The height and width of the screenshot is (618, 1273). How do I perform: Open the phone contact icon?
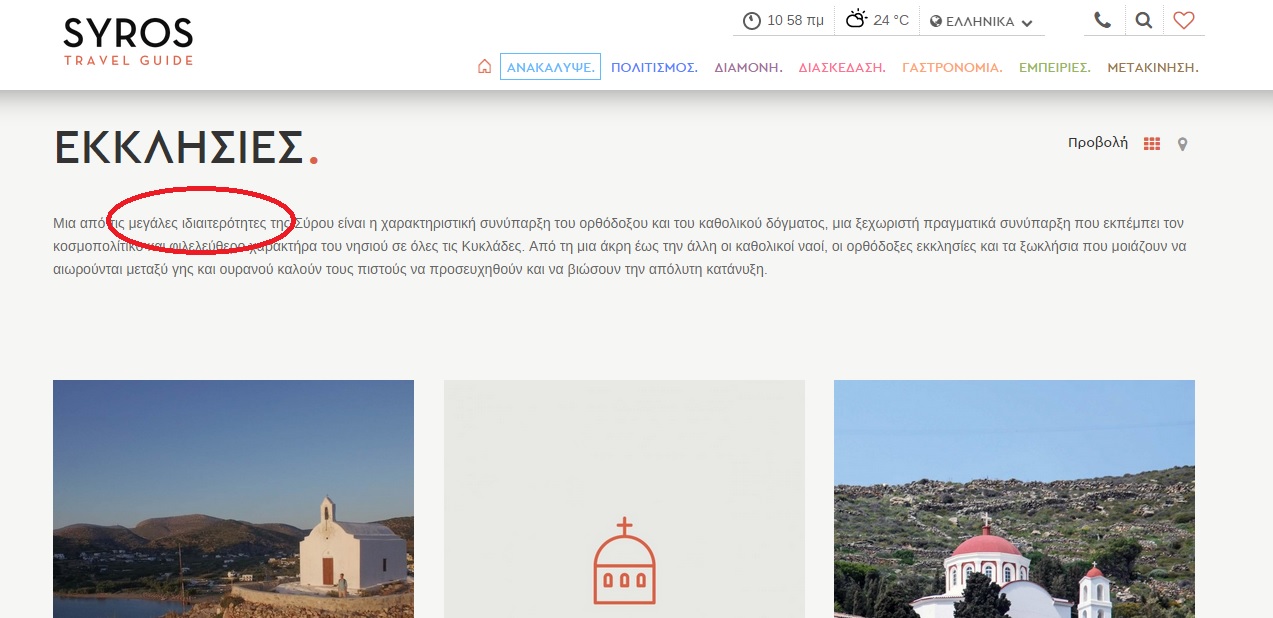1102,20
